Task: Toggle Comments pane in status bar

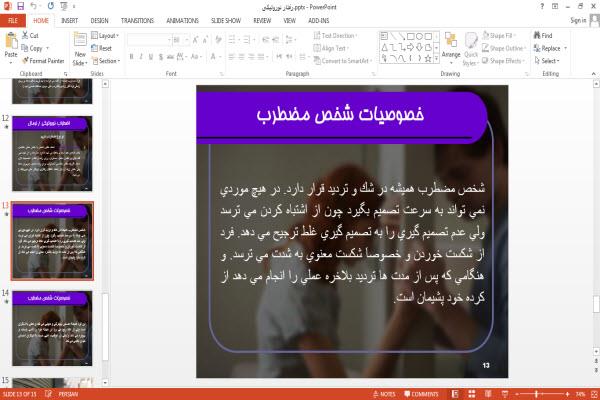Action: (421, 394)
